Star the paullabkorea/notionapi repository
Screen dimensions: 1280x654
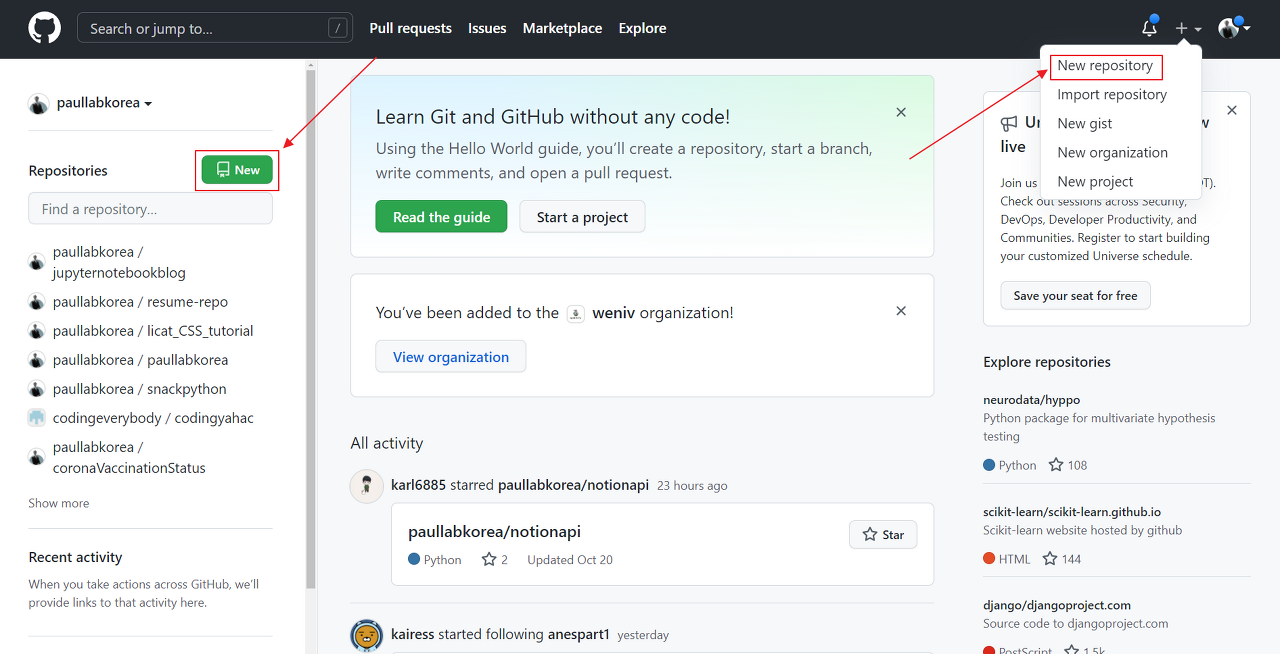[883, 535]
